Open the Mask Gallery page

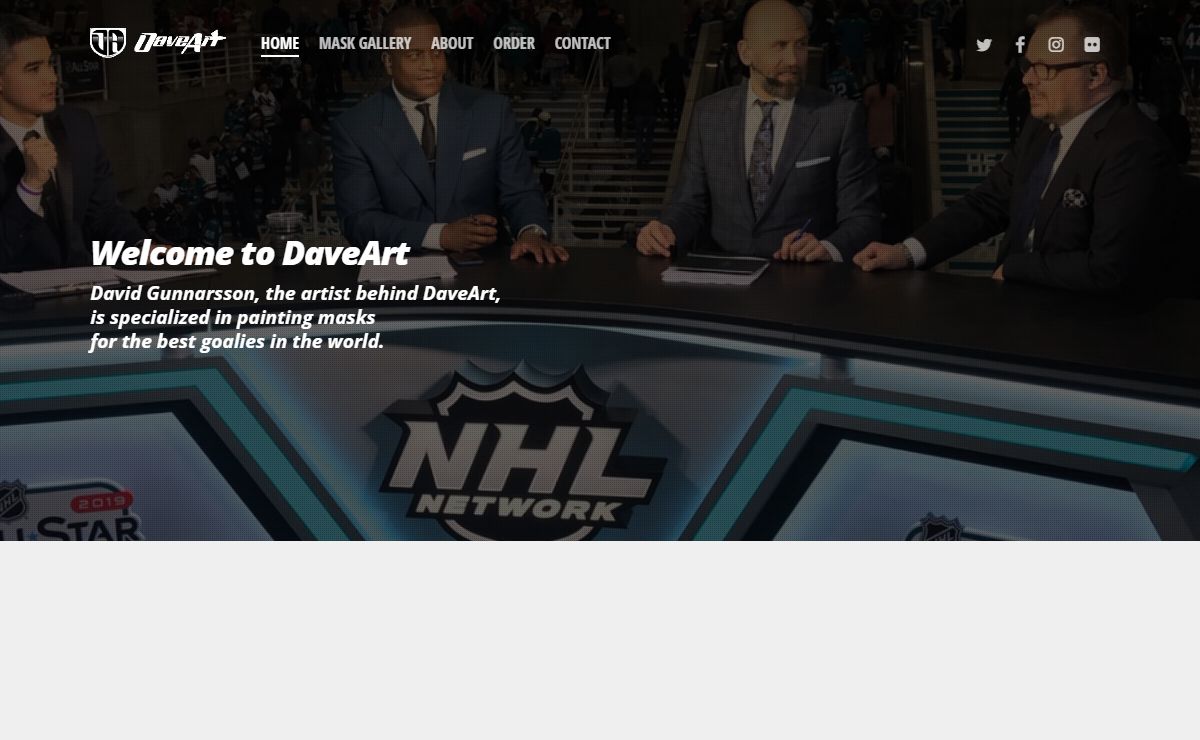click(364, 43)
